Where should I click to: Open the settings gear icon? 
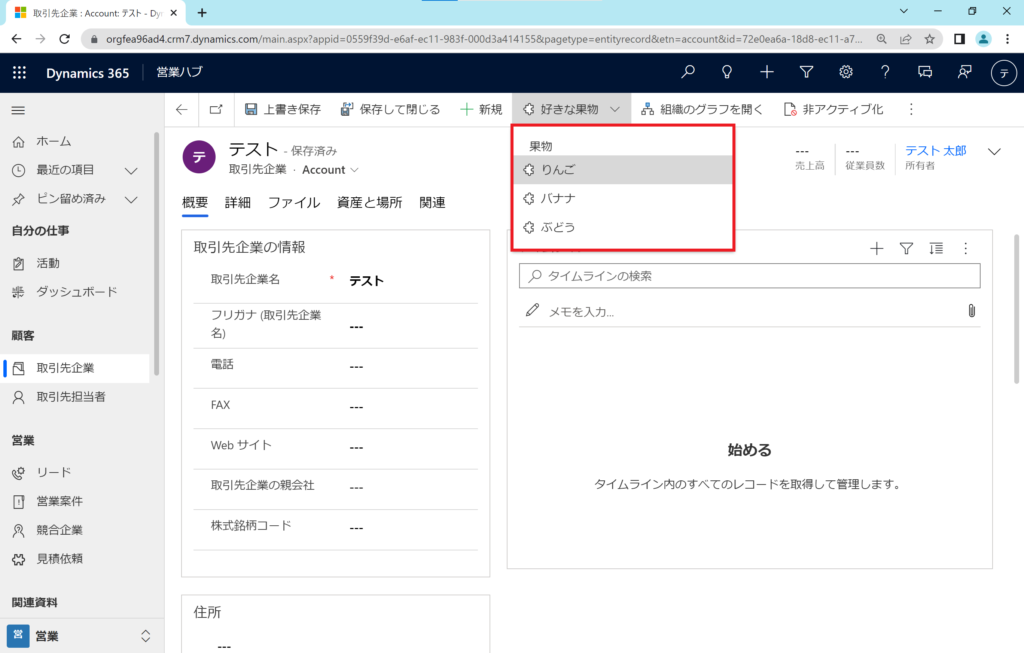coord(846,73)
